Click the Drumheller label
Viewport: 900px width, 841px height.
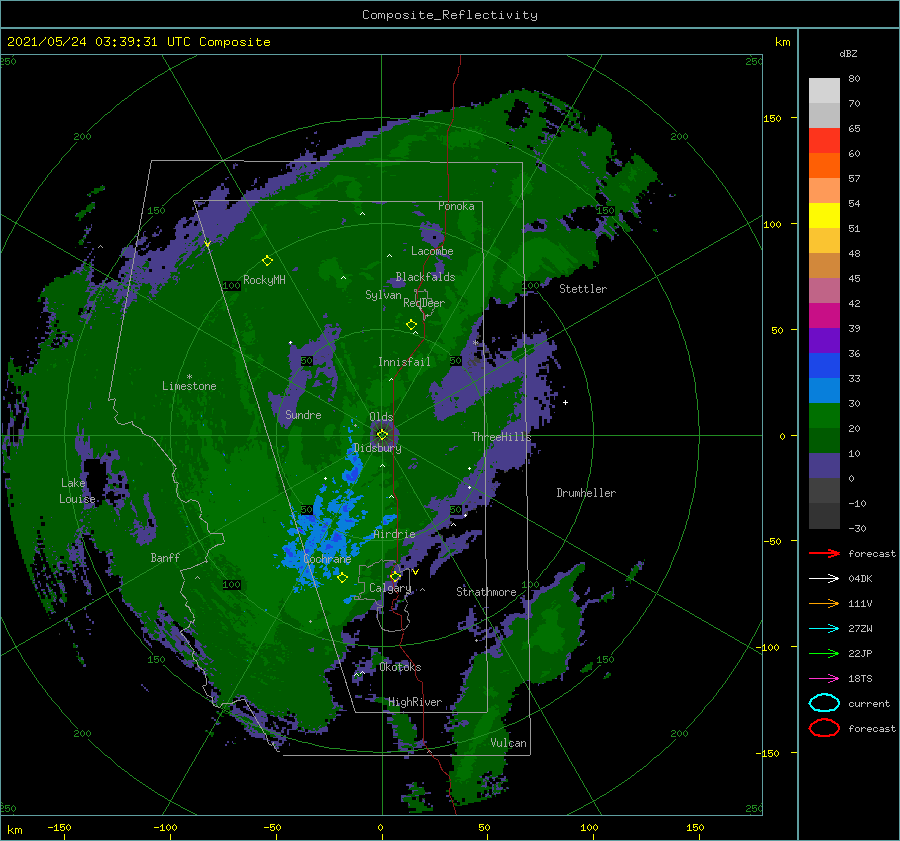click(x=586, y=493)
